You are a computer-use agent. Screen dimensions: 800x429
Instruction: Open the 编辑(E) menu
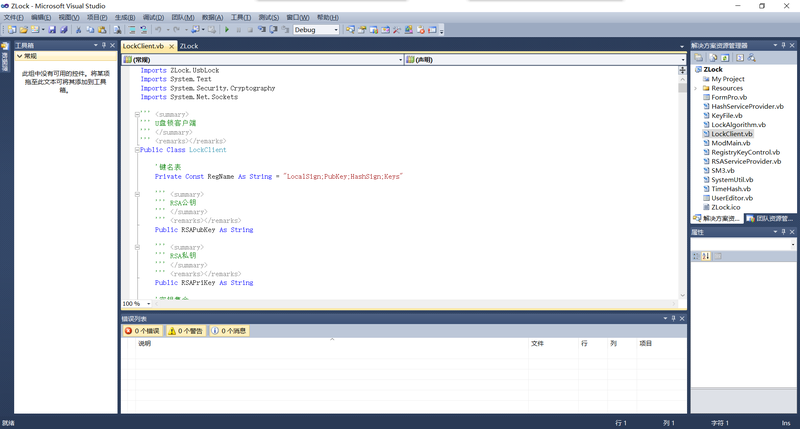pos(41,17)
